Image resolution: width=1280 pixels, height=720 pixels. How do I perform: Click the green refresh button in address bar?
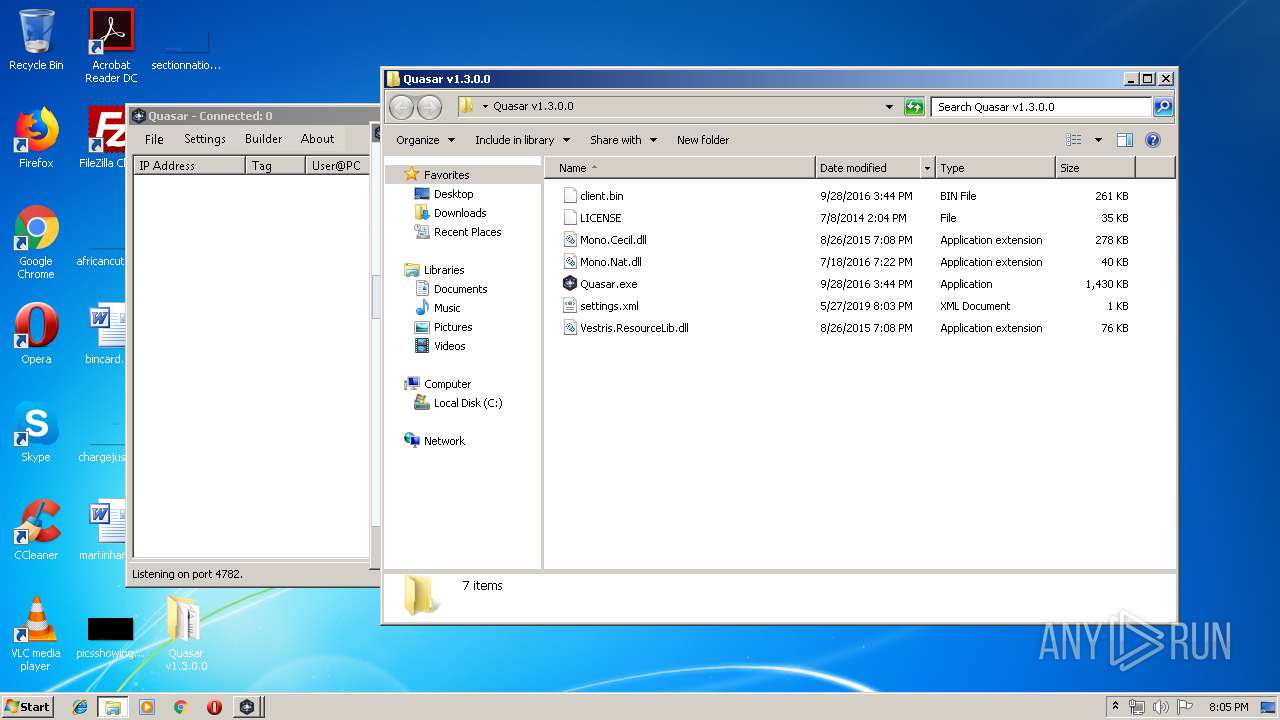pyautogui.click(x=914, y=107)
